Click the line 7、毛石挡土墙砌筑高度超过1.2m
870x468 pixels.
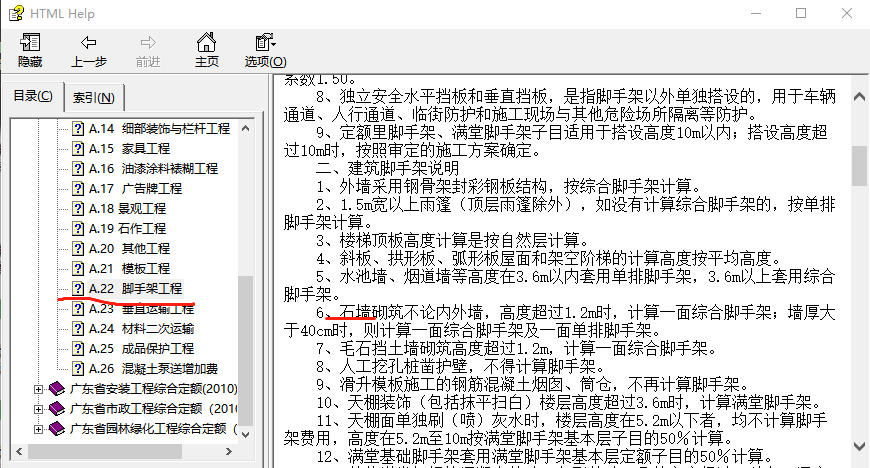coord(517,348)
